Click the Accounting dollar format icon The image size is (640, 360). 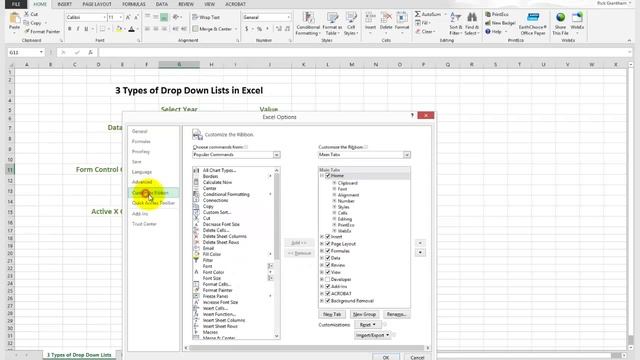(x=247, y=29)
